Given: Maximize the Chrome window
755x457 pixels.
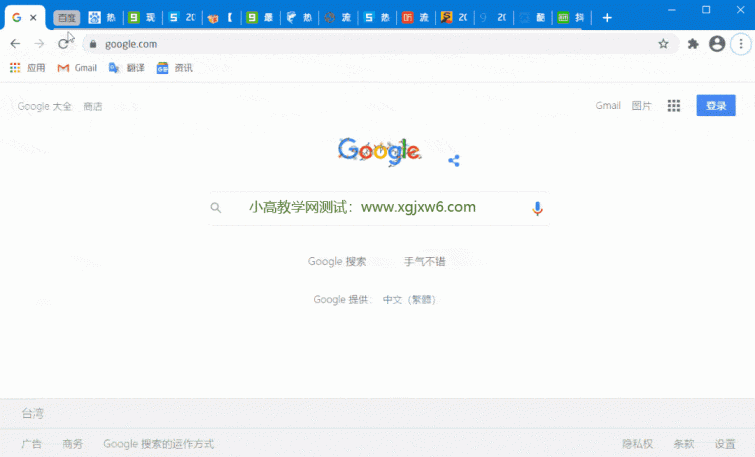Looking at the screenshot, I should pos(706,10).
